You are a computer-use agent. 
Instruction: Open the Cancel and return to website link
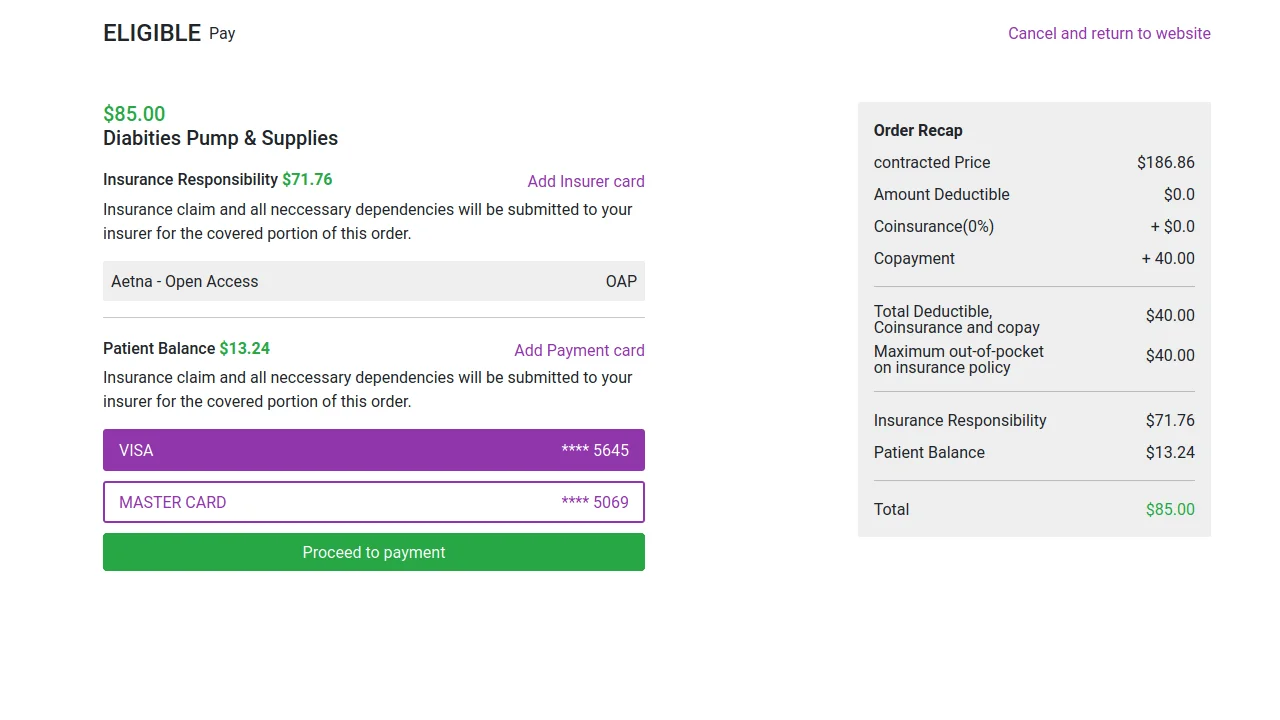[x=1109, y=33]
